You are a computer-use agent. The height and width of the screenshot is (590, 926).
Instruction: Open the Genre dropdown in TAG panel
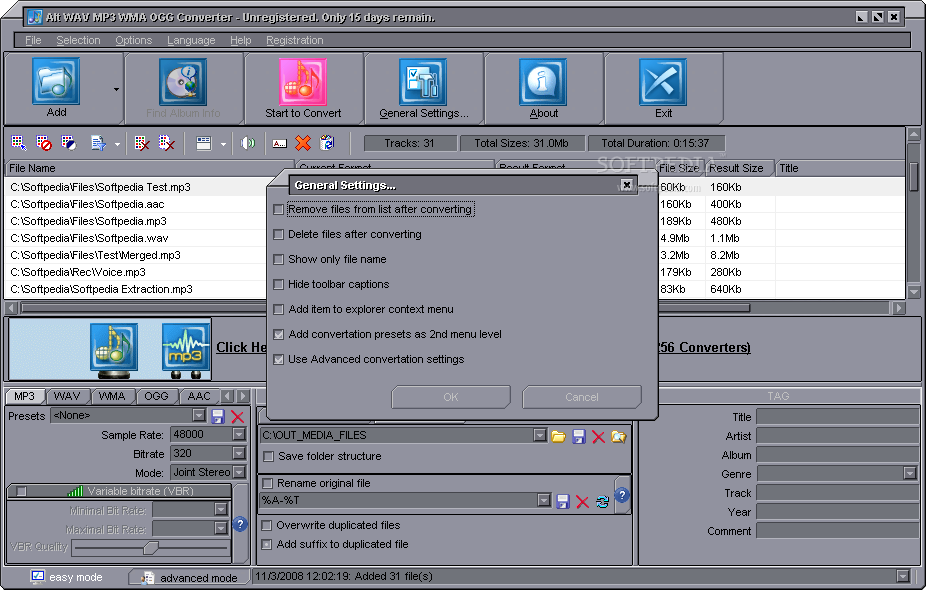click(909, 472)
